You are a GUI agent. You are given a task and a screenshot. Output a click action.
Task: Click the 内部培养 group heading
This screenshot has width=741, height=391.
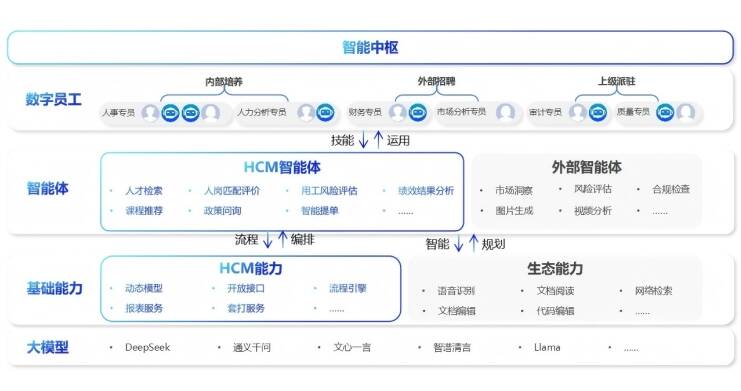coord(224,82)
